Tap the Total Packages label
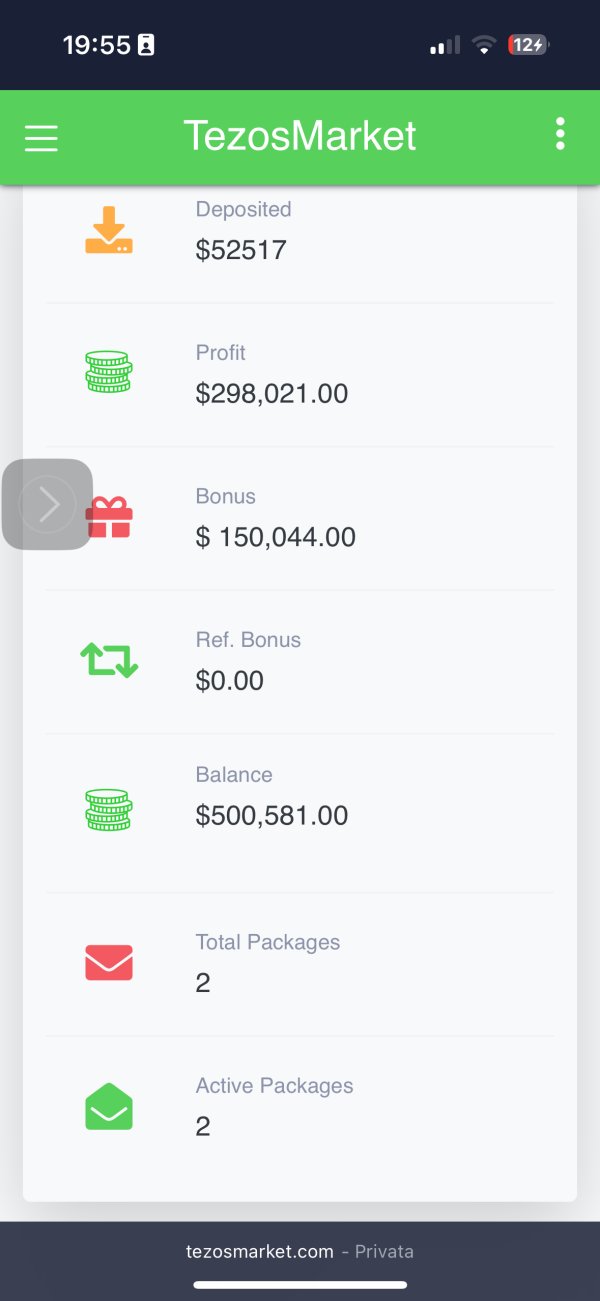 (x=268, y=942)
